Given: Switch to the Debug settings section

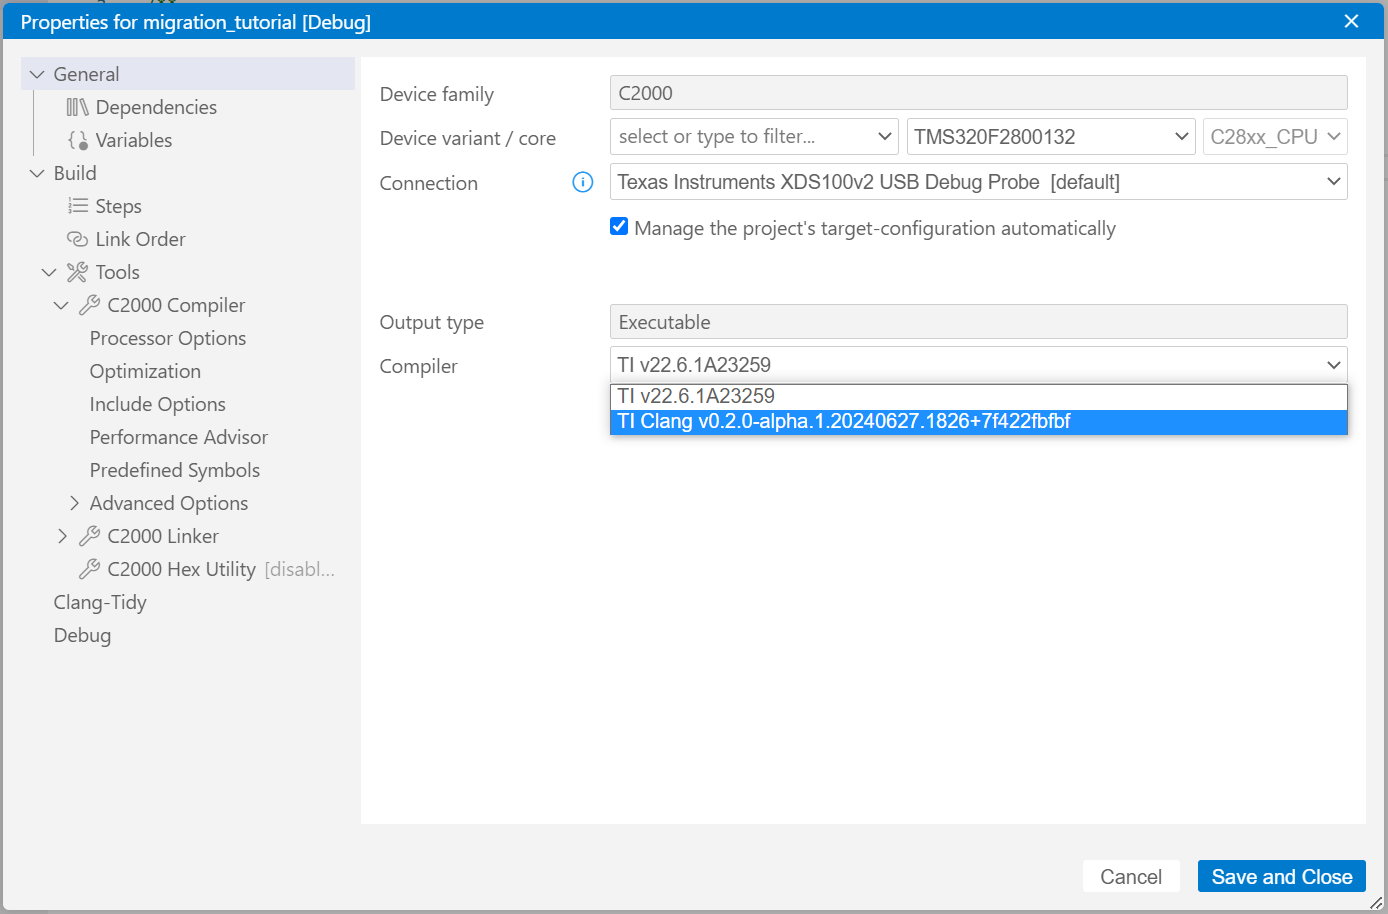Looking at the screenshot, I should tap(82, 635).
